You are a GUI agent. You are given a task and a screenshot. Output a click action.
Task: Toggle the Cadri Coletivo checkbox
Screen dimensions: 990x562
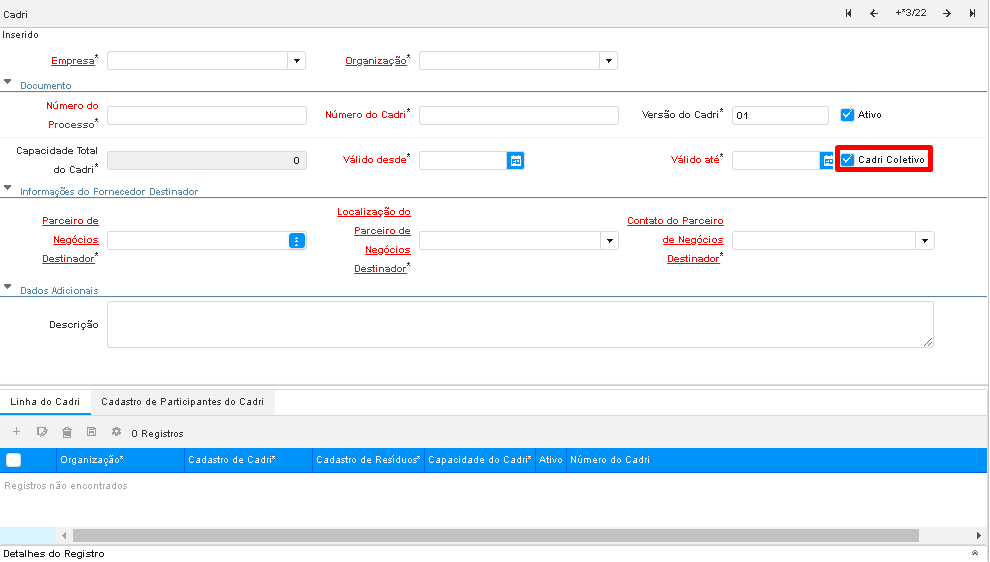847,160
